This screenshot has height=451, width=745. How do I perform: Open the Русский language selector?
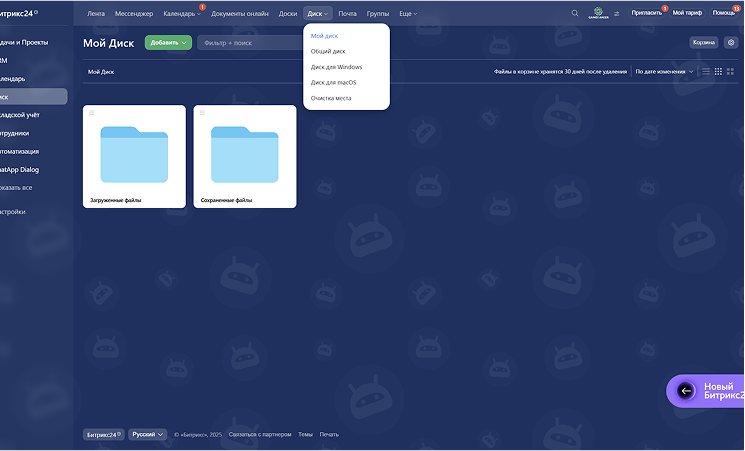(147, 434)
